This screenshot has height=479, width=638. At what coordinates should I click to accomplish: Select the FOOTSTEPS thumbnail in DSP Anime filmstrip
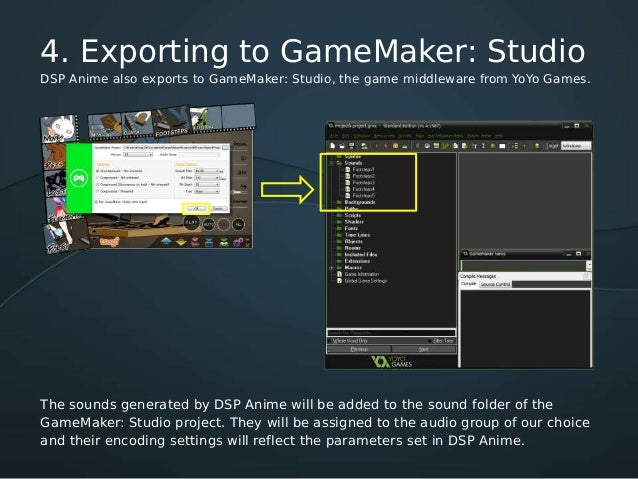(x=170, y=121)
